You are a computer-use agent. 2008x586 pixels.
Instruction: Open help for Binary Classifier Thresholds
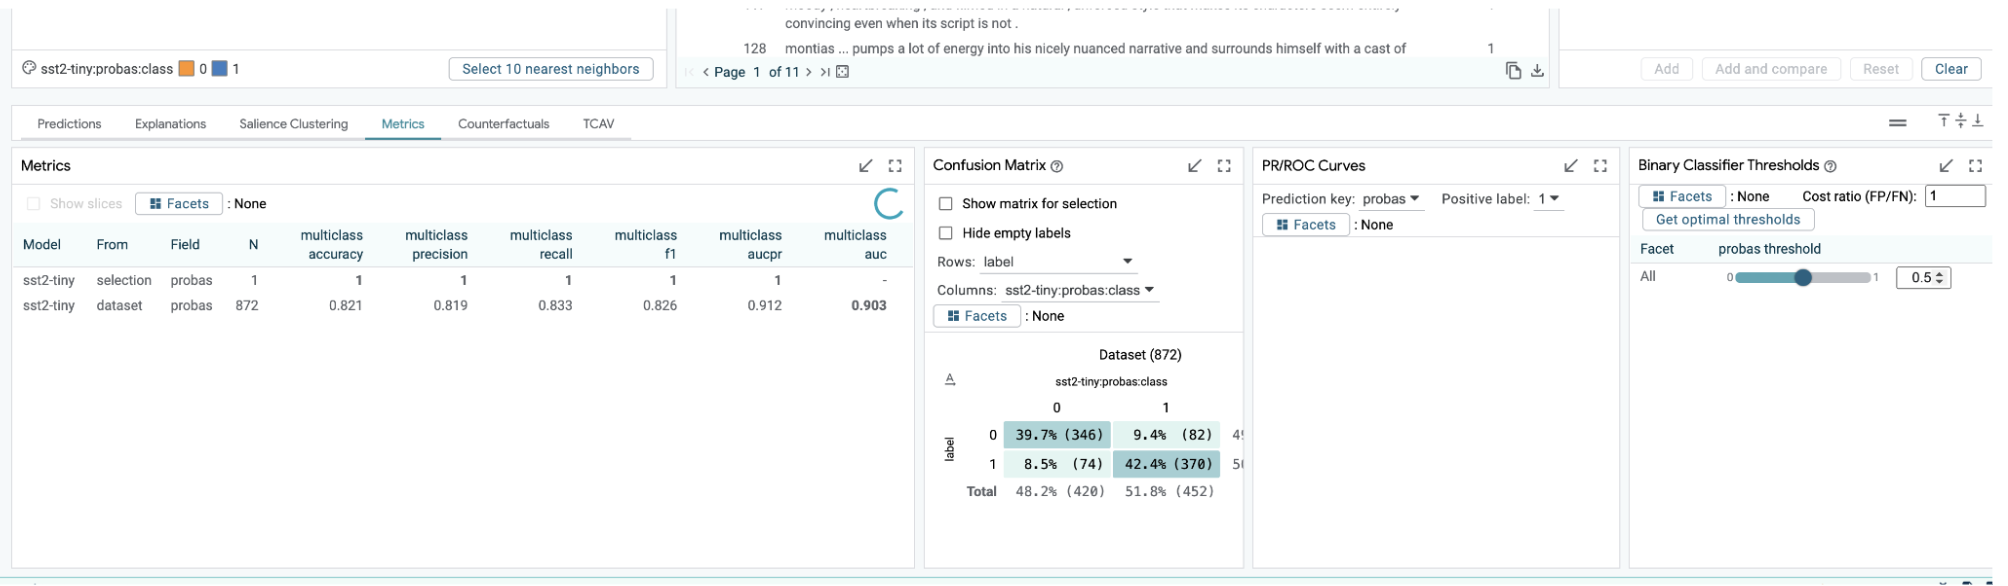tap(1830, 166)
